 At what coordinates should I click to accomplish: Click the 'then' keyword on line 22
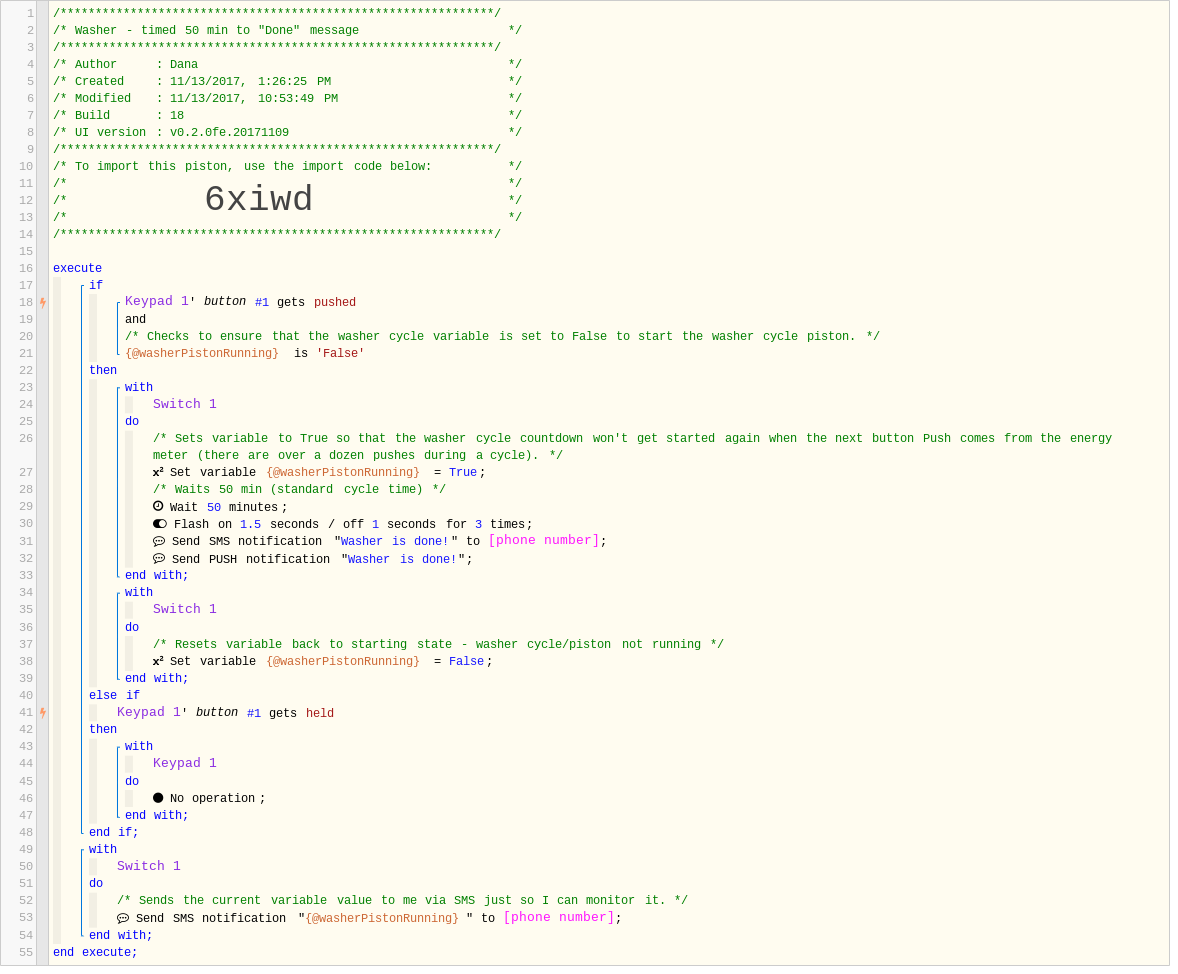tap(103, 371)
